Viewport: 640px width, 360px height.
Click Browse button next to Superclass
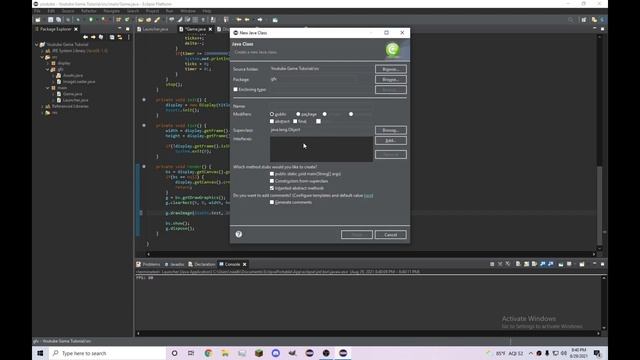(x=391, y=130)
